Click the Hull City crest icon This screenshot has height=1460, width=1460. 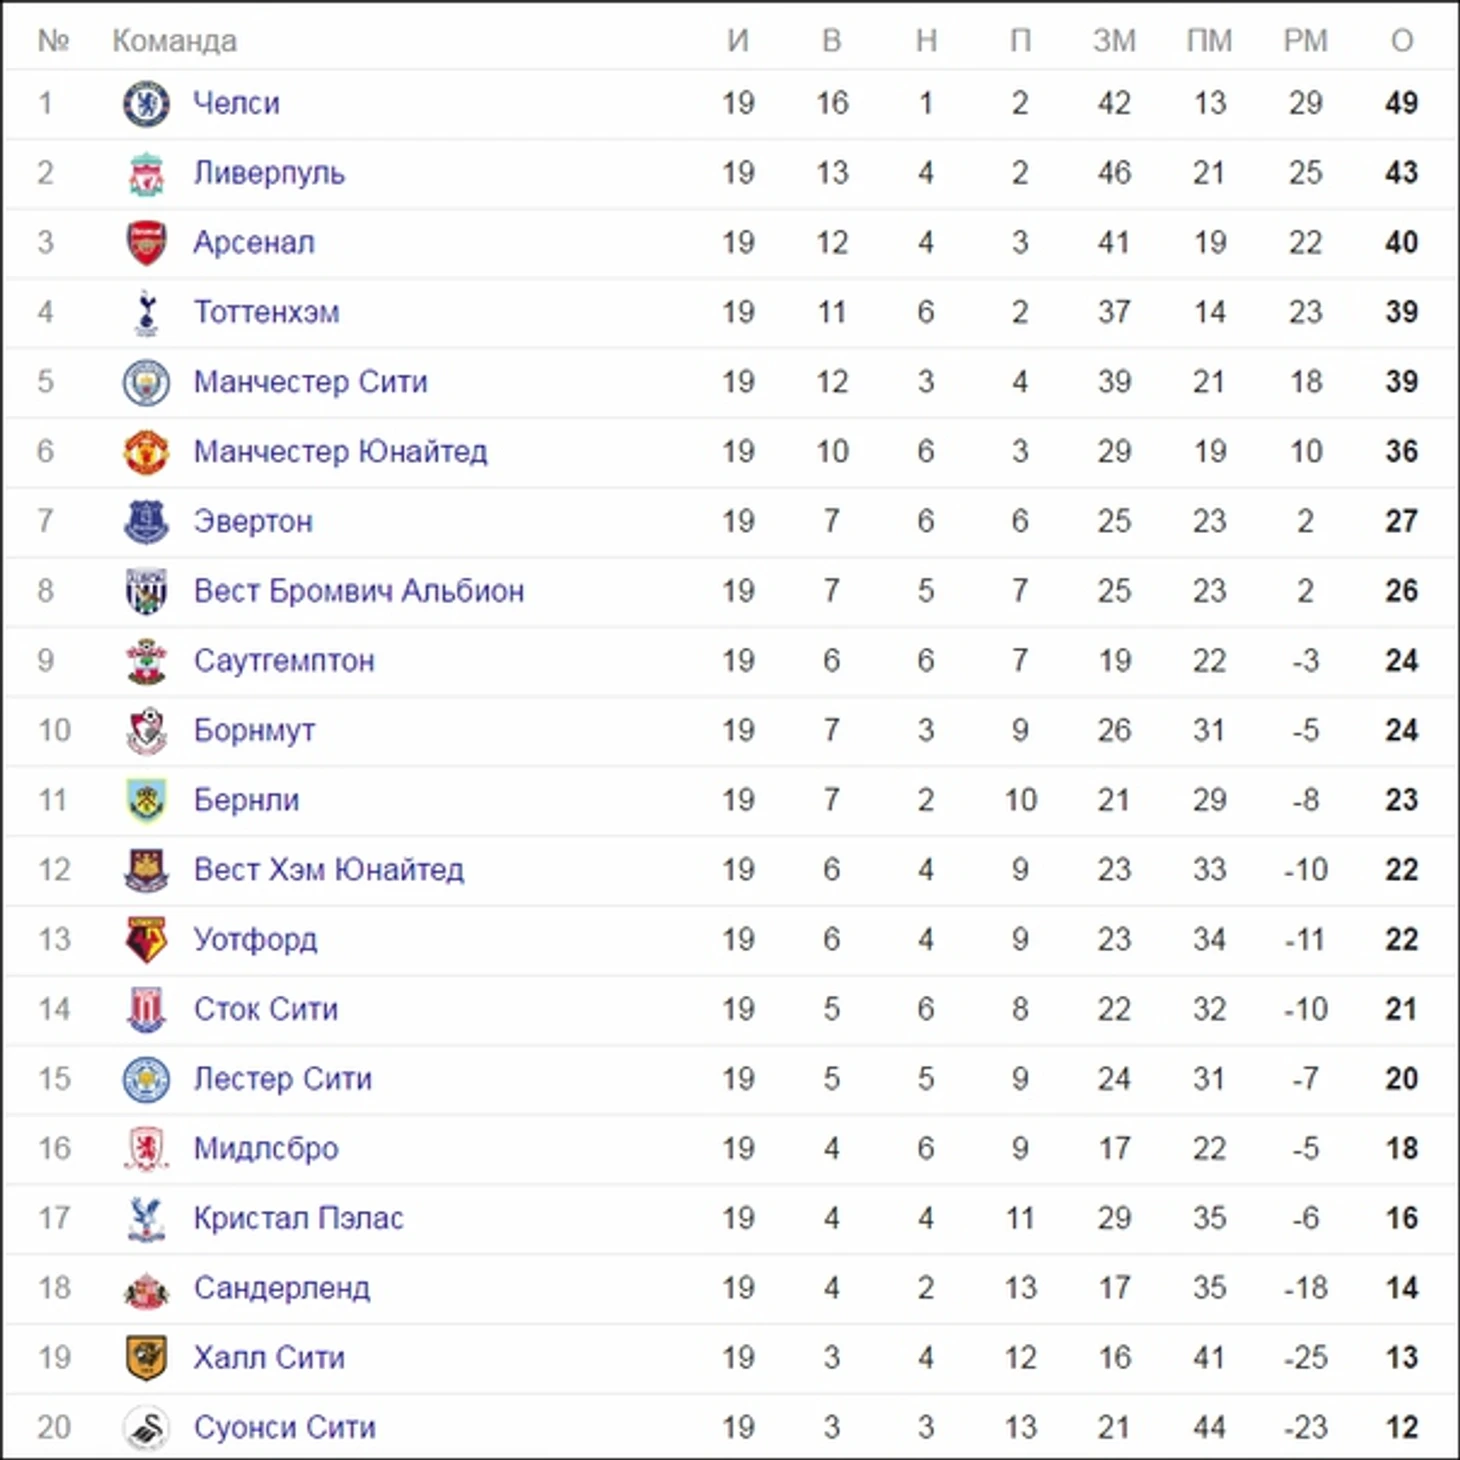(146, 1357)
